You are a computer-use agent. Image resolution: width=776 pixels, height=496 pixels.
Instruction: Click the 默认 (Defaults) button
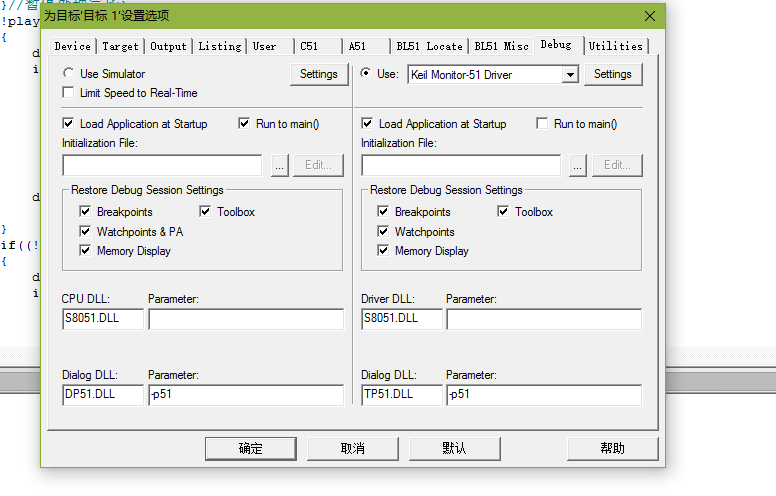pyautogui.click(x=454, y=448)
